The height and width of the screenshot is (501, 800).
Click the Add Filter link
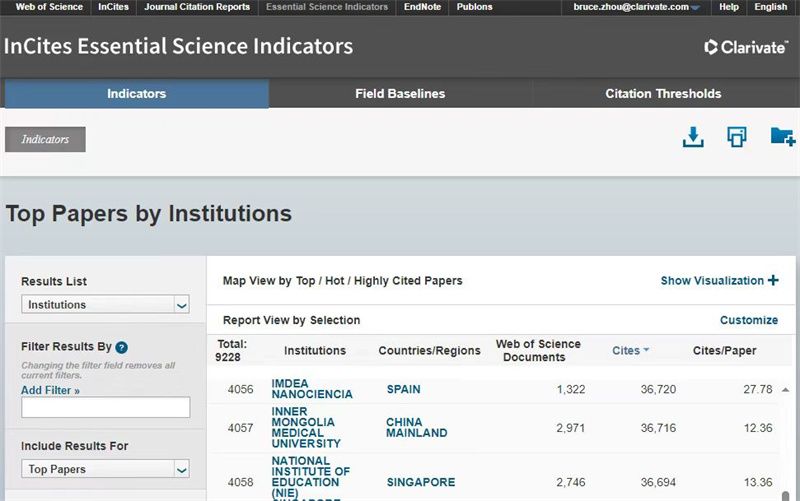[x=50, y=390]
